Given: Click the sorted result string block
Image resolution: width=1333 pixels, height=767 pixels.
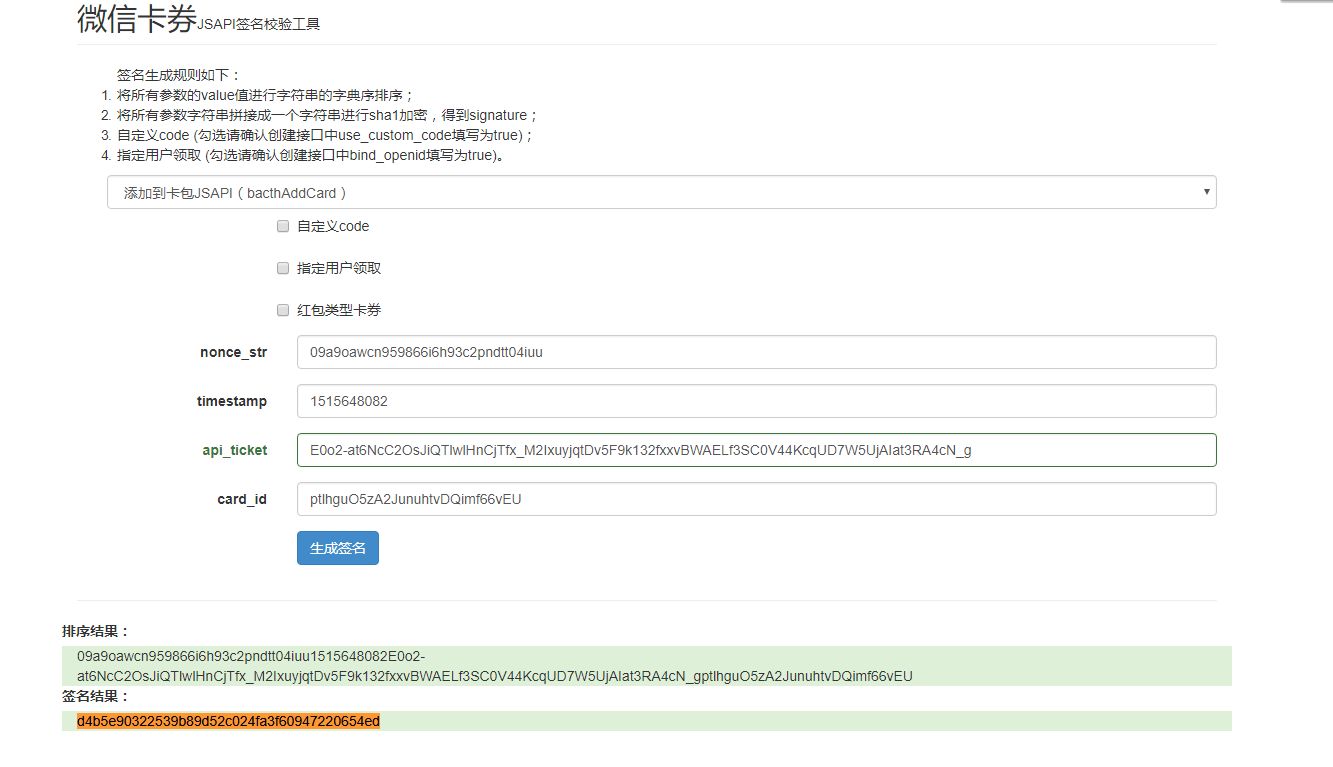Looking at the screenshot, I should [x=647, y=666].
